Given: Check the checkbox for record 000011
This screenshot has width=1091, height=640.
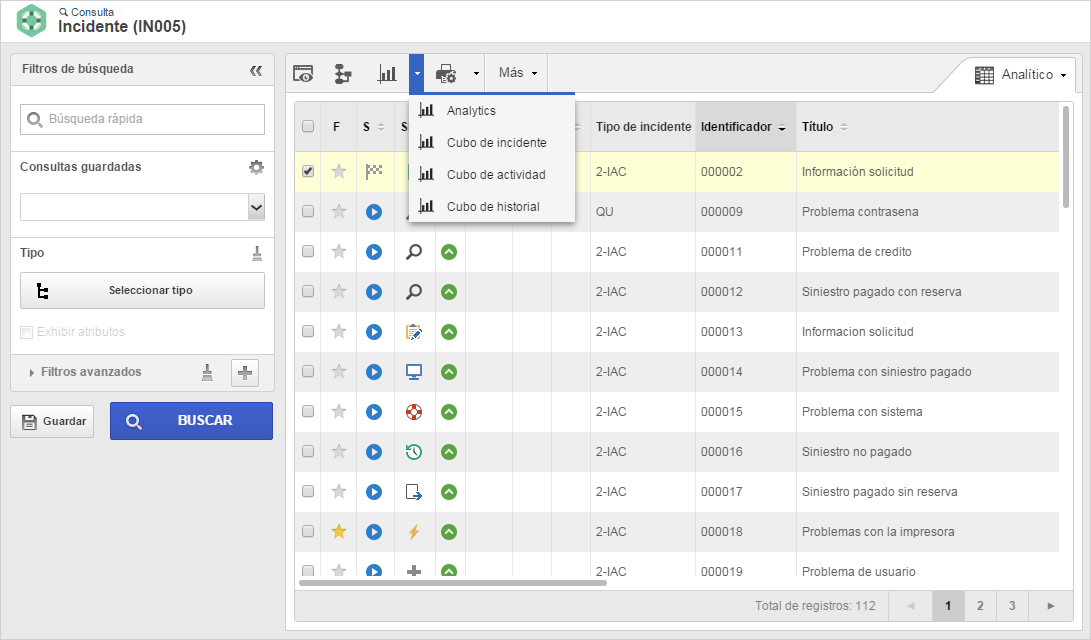Looking at the screenshot, I should tap(308, 251).
